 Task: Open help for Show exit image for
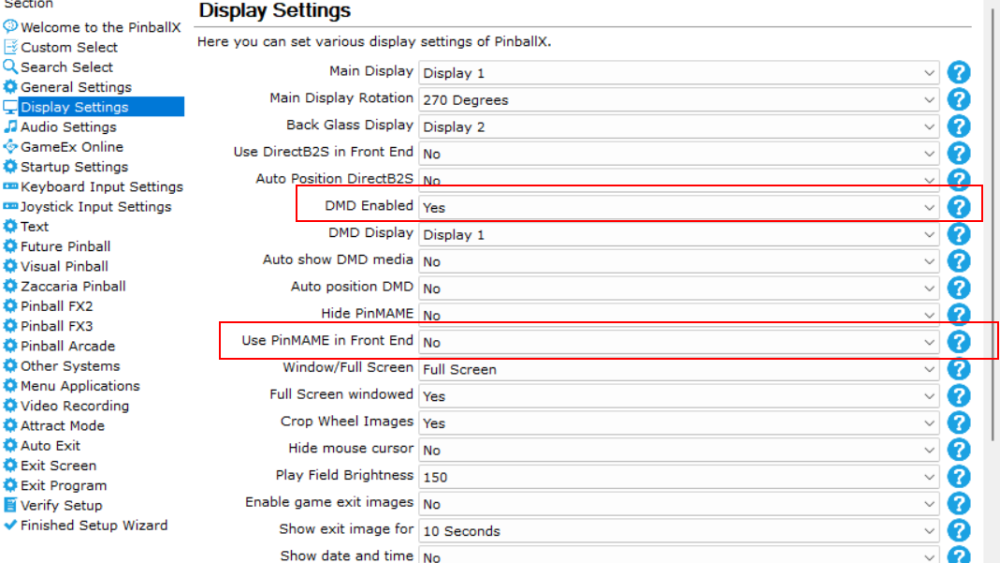(959, 530)
